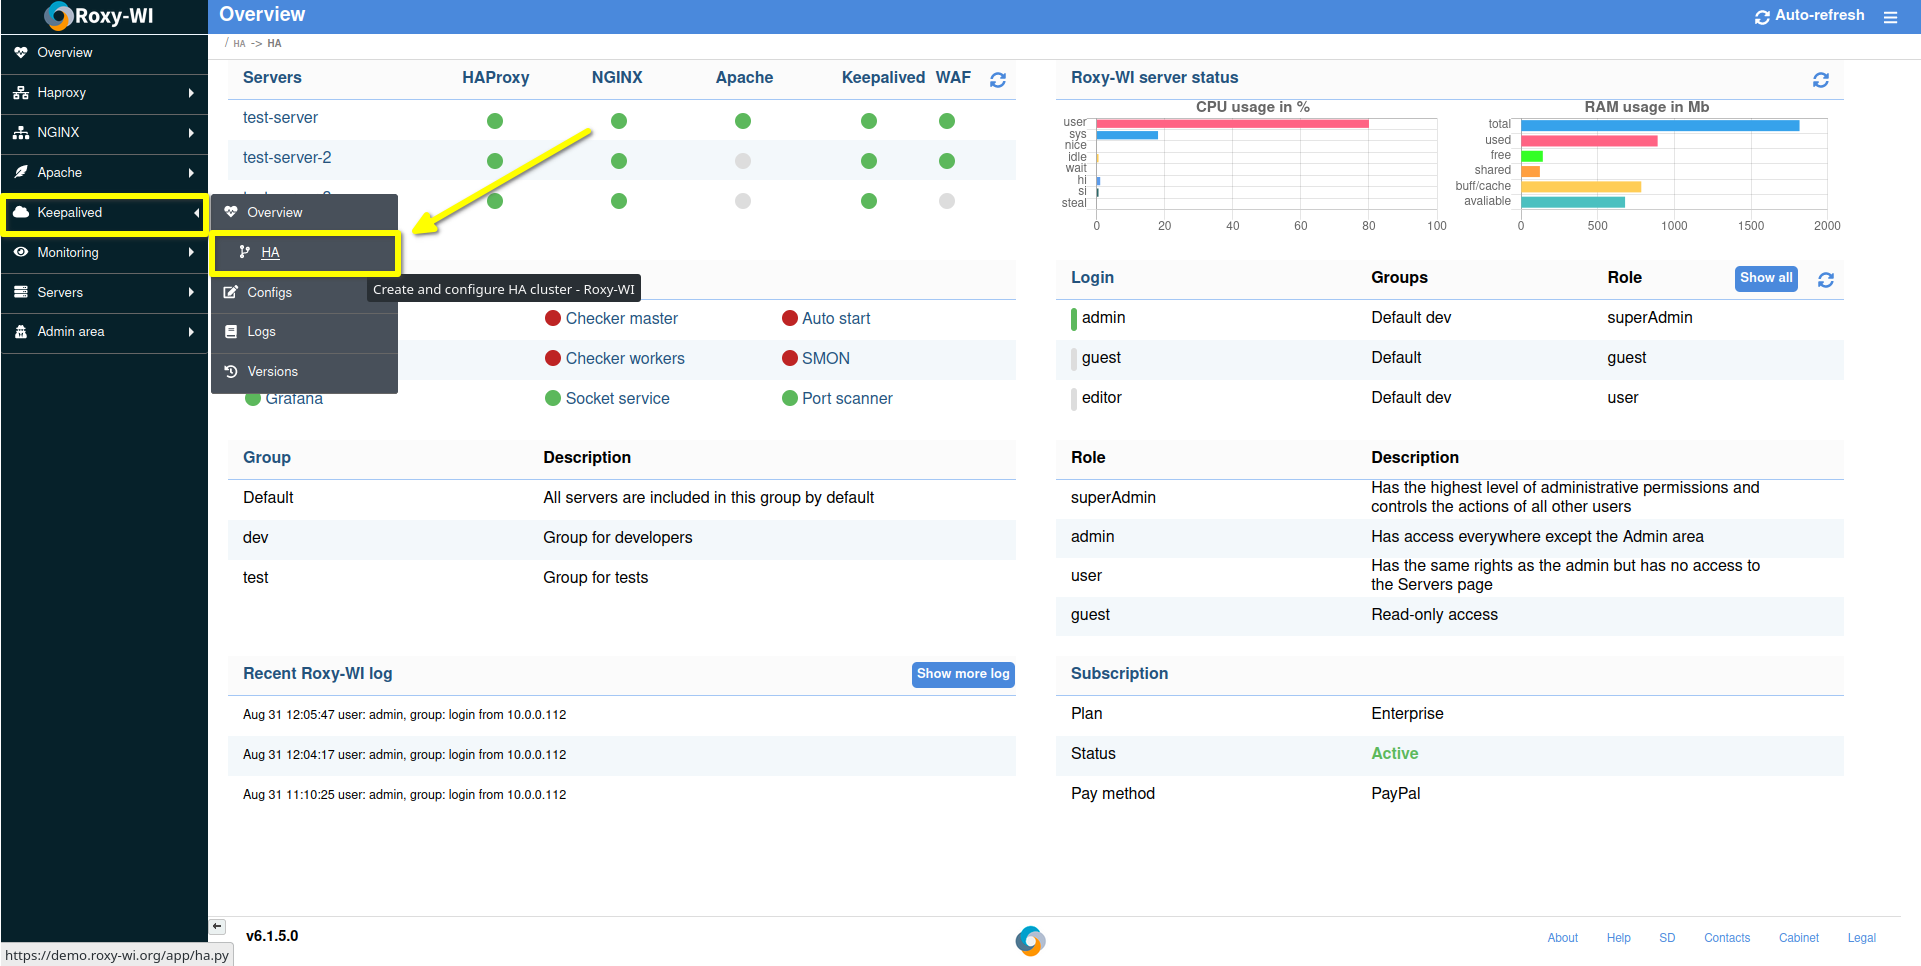Expand the Admin area sidebar menu
Viewport: 1921px width, 966px height.
[104, 332]
